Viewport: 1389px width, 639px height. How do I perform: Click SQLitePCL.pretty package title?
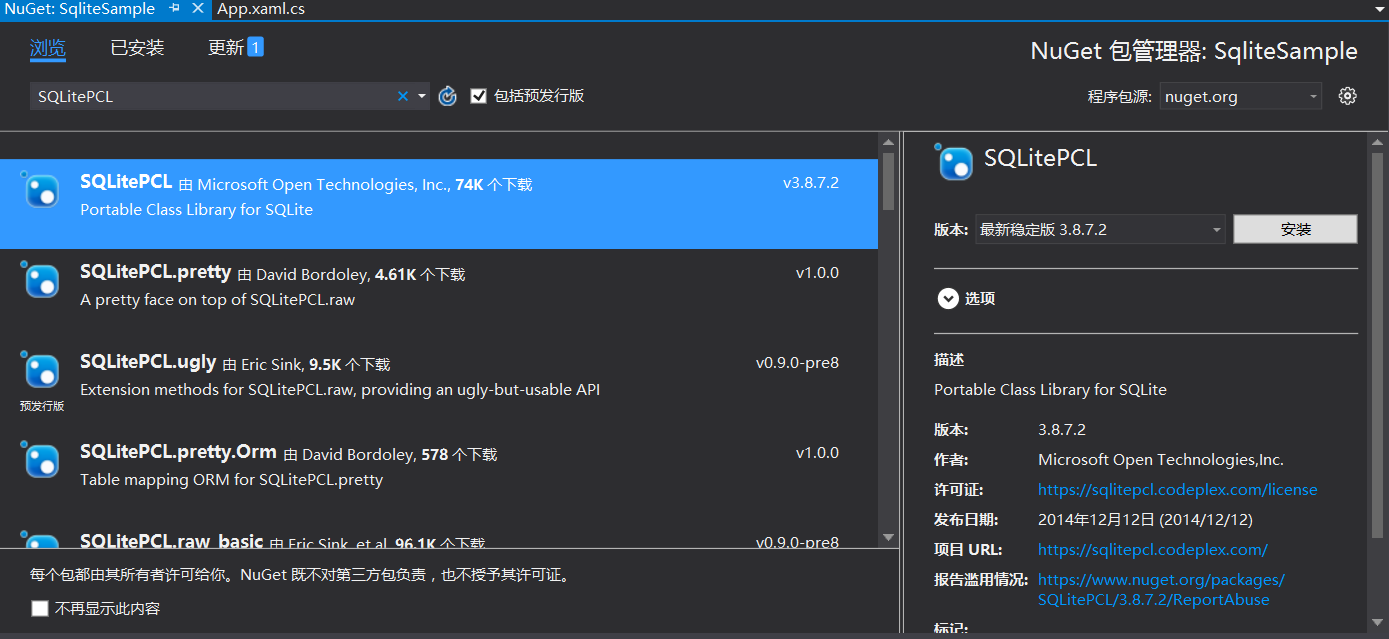point(155,272)
